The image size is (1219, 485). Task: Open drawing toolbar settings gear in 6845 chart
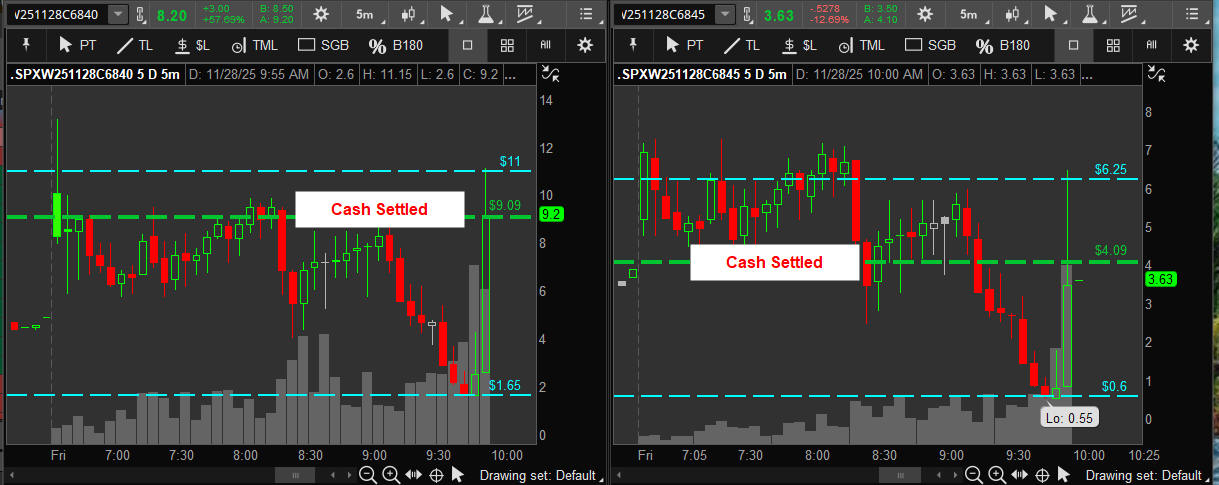[1191, 45]
